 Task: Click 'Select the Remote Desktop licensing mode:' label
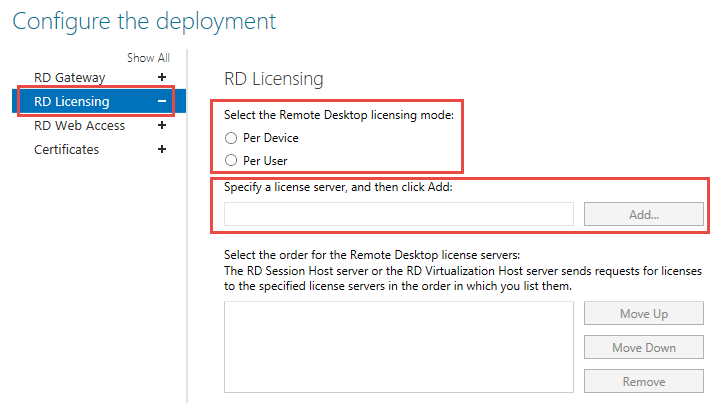[x=339, y=115]
